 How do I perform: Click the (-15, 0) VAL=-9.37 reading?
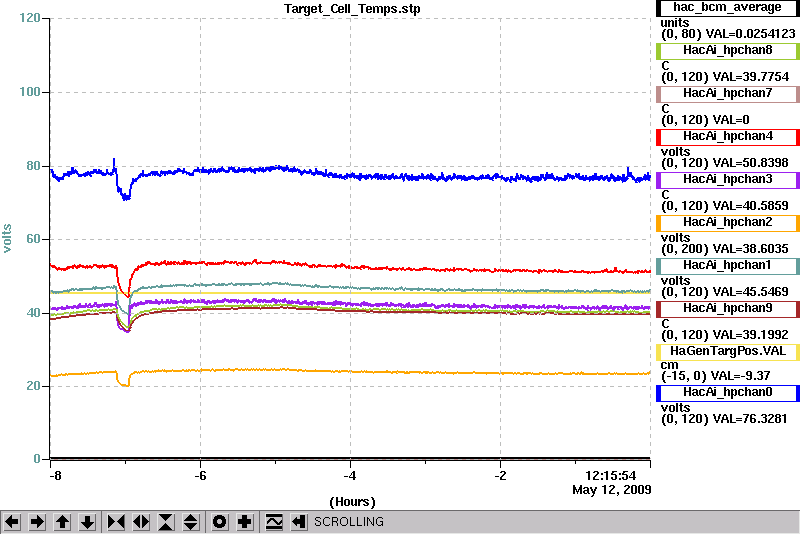715,376
